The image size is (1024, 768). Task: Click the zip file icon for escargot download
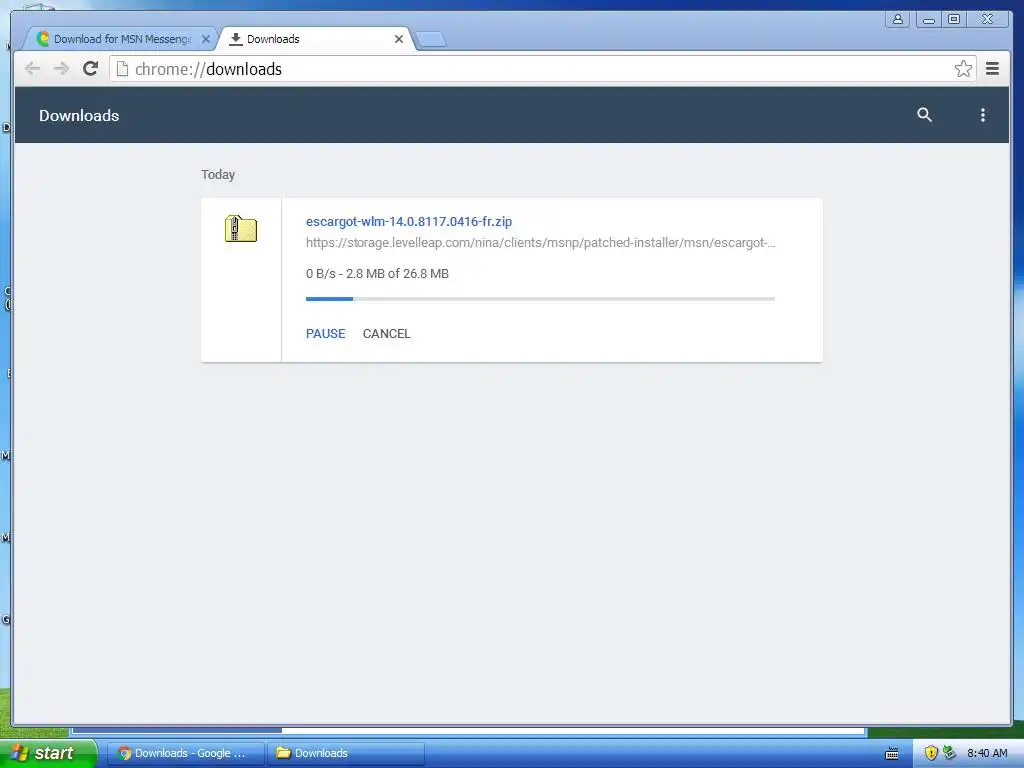[x=241, y=229]
